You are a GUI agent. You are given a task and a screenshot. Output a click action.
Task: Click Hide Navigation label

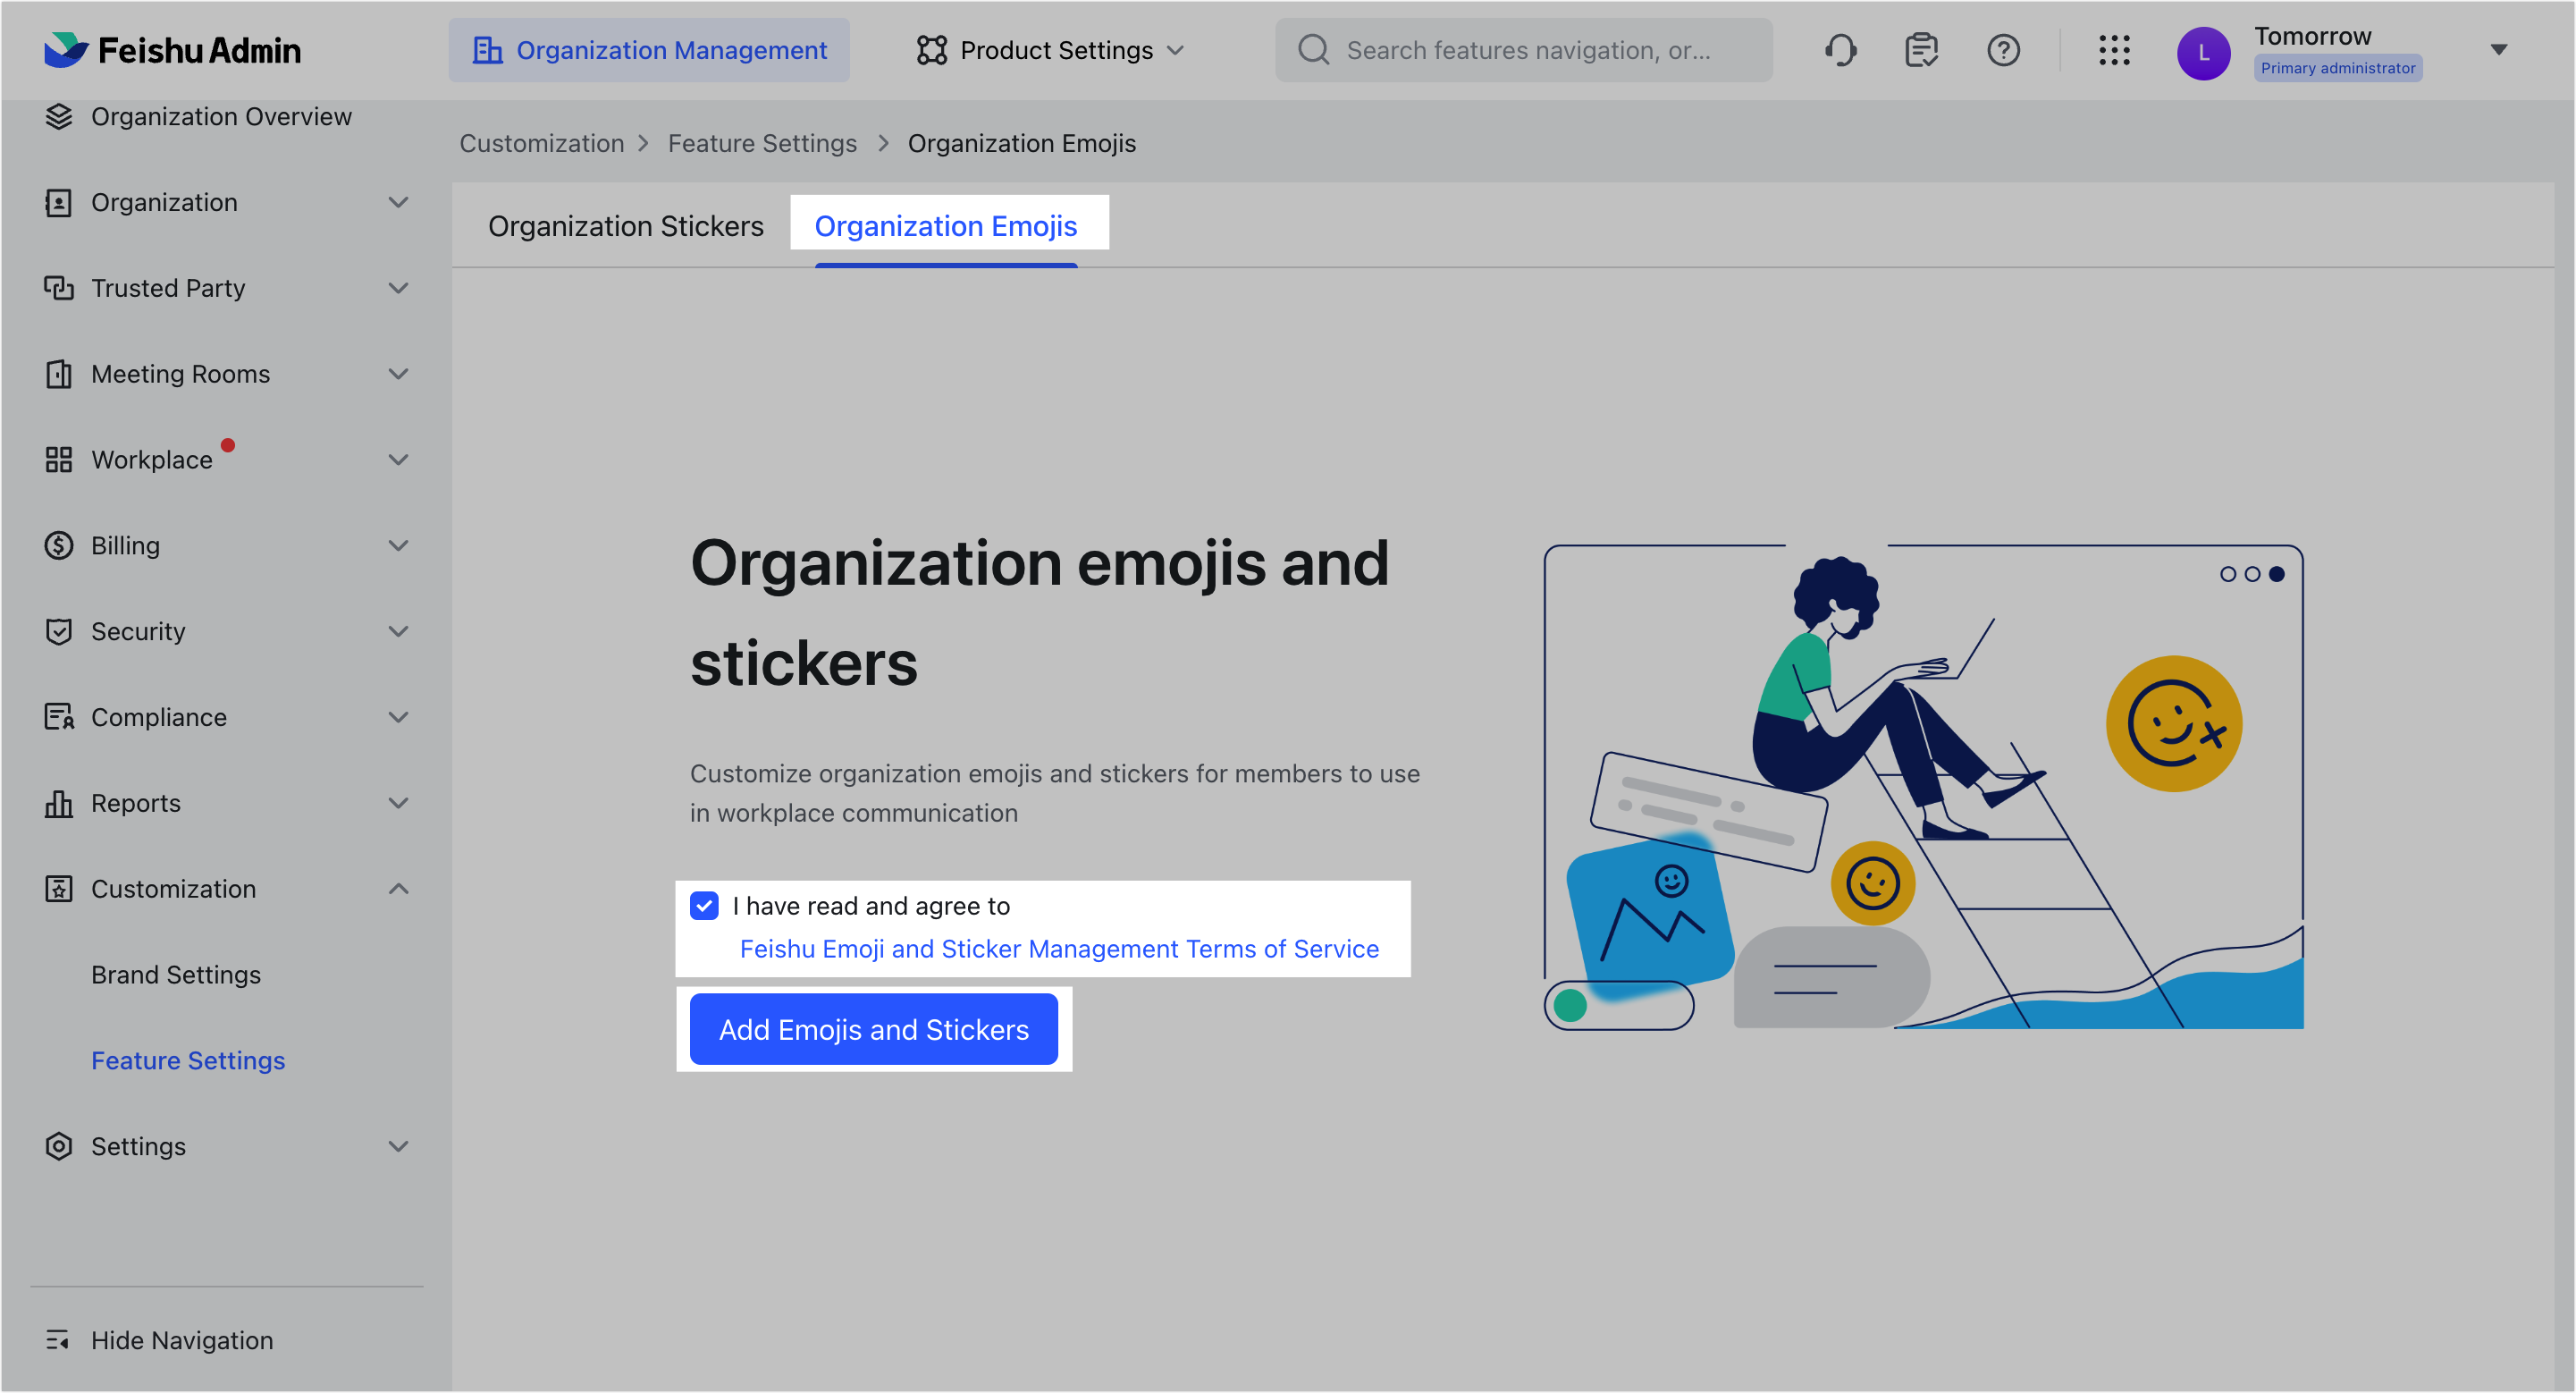(x=182, y=1341)
